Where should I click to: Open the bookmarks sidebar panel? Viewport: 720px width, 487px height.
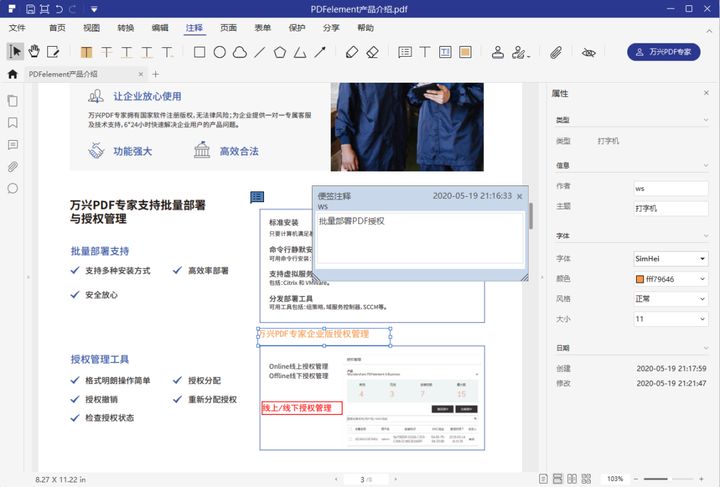point(13,123)
